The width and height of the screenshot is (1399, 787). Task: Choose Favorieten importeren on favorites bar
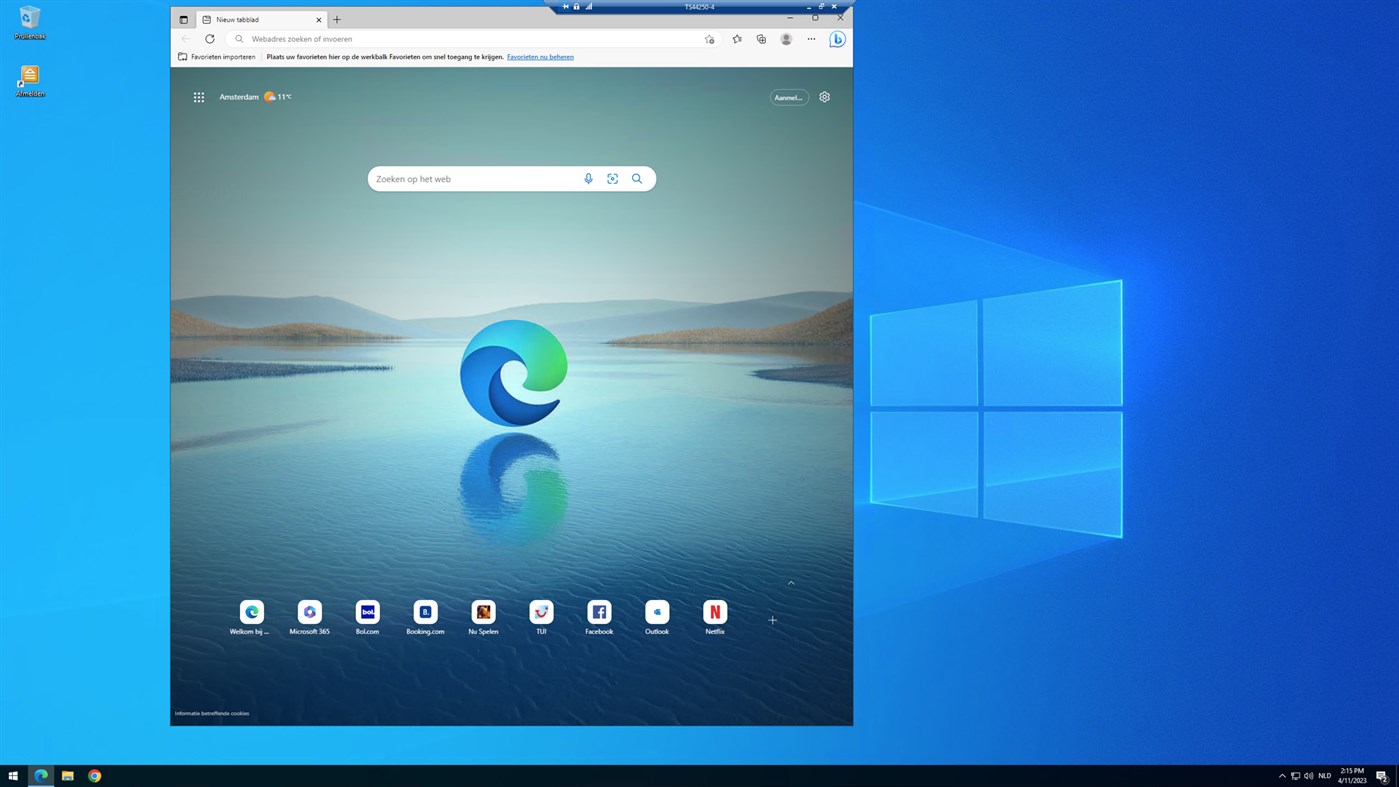coord(216,57)
